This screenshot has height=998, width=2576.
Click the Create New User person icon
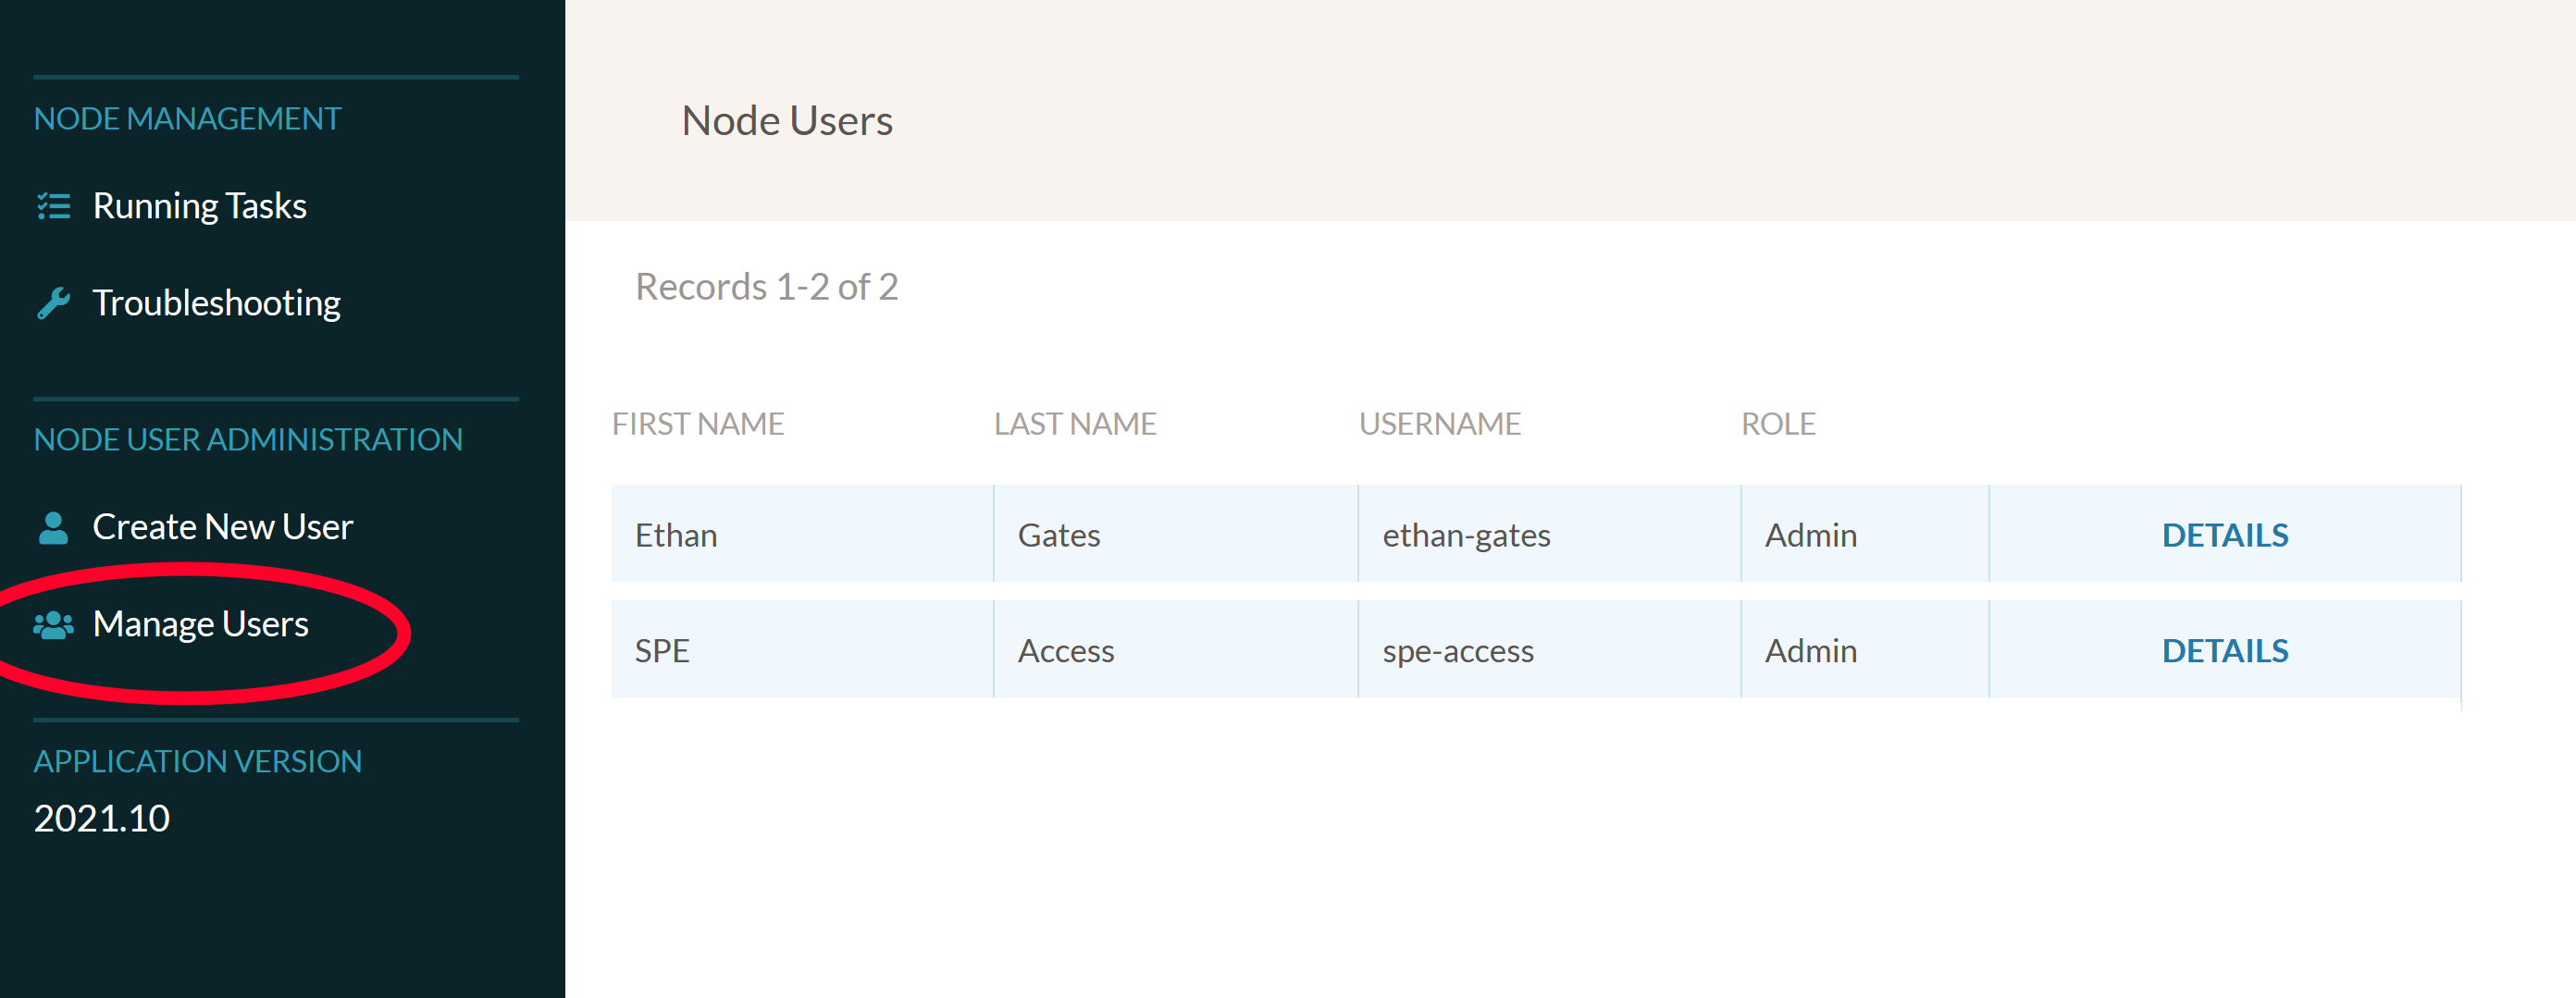pyautogui.click(x=53, y=527)
